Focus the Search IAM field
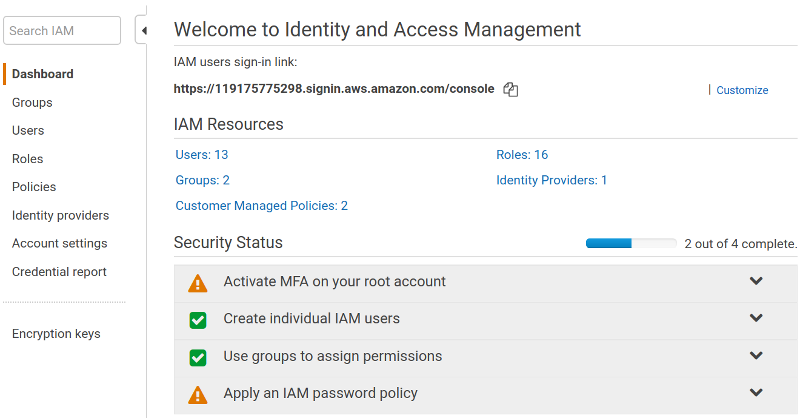This screenshot has height=418, width=800. pyautogui.click(x=62, y=31)
